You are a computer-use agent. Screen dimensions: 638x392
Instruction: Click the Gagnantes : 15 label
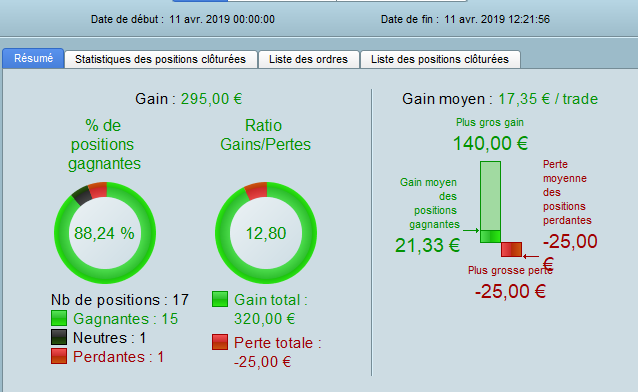tap(126, 319)
